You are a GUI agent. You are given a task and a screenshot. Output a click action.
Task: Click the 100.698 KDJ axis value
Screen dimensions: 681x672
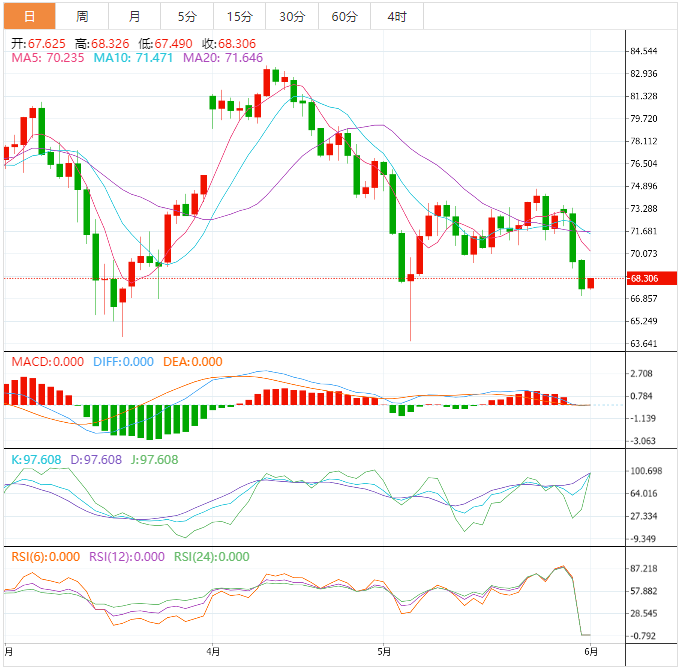[x=646, y=471]
